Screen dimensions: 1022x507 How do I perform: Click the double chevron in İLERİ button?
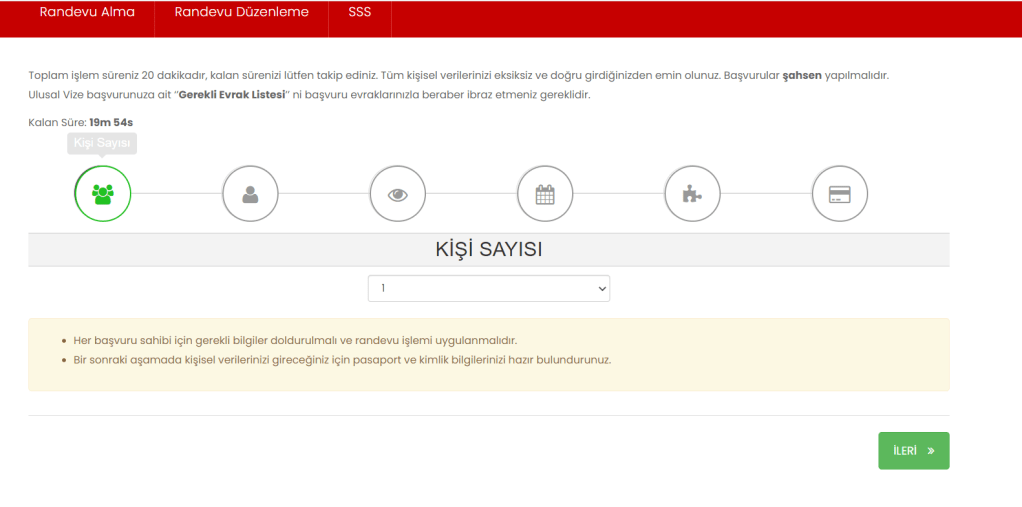(931, 451)
